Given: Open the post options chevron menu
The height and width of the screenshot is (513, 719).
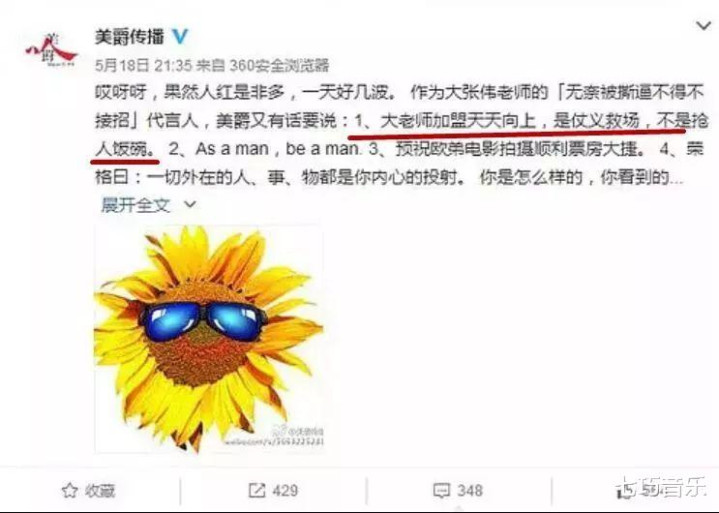Looking at the screenshot, I should pos(704,26).
